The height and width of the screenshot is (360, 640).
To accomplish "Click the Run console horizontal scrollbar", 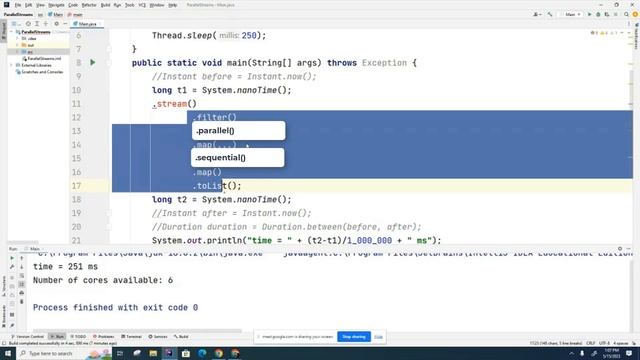I will (137, 331).
